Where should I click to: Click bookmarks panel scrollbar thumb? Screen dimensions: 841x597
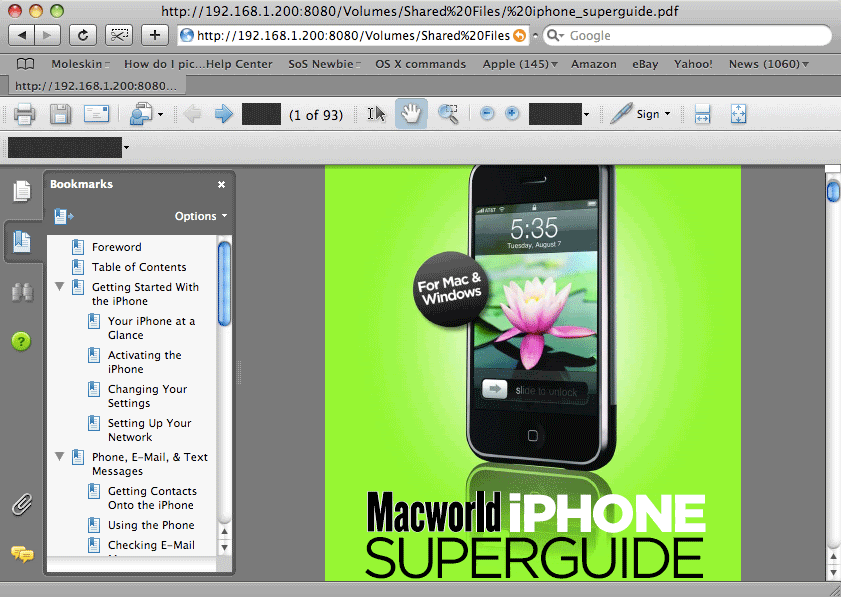(224, 284)
